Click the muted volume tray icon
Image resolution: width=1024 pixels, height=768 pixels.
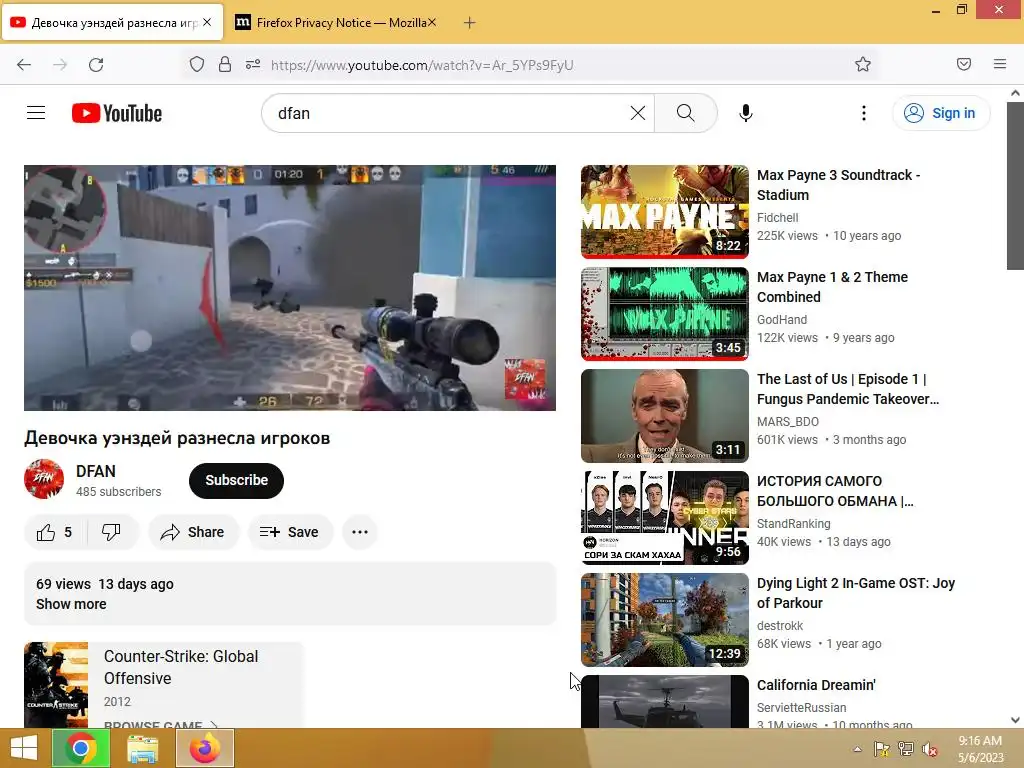coord(929,749)
